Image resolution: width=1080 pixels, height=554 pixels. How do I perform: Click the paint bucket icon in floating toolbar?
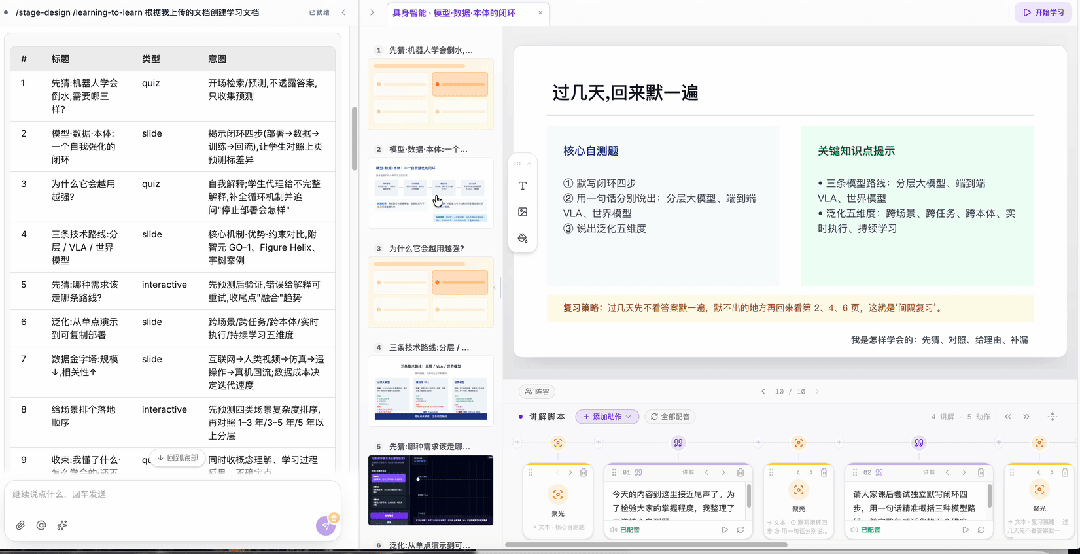(x=522, y=238)
